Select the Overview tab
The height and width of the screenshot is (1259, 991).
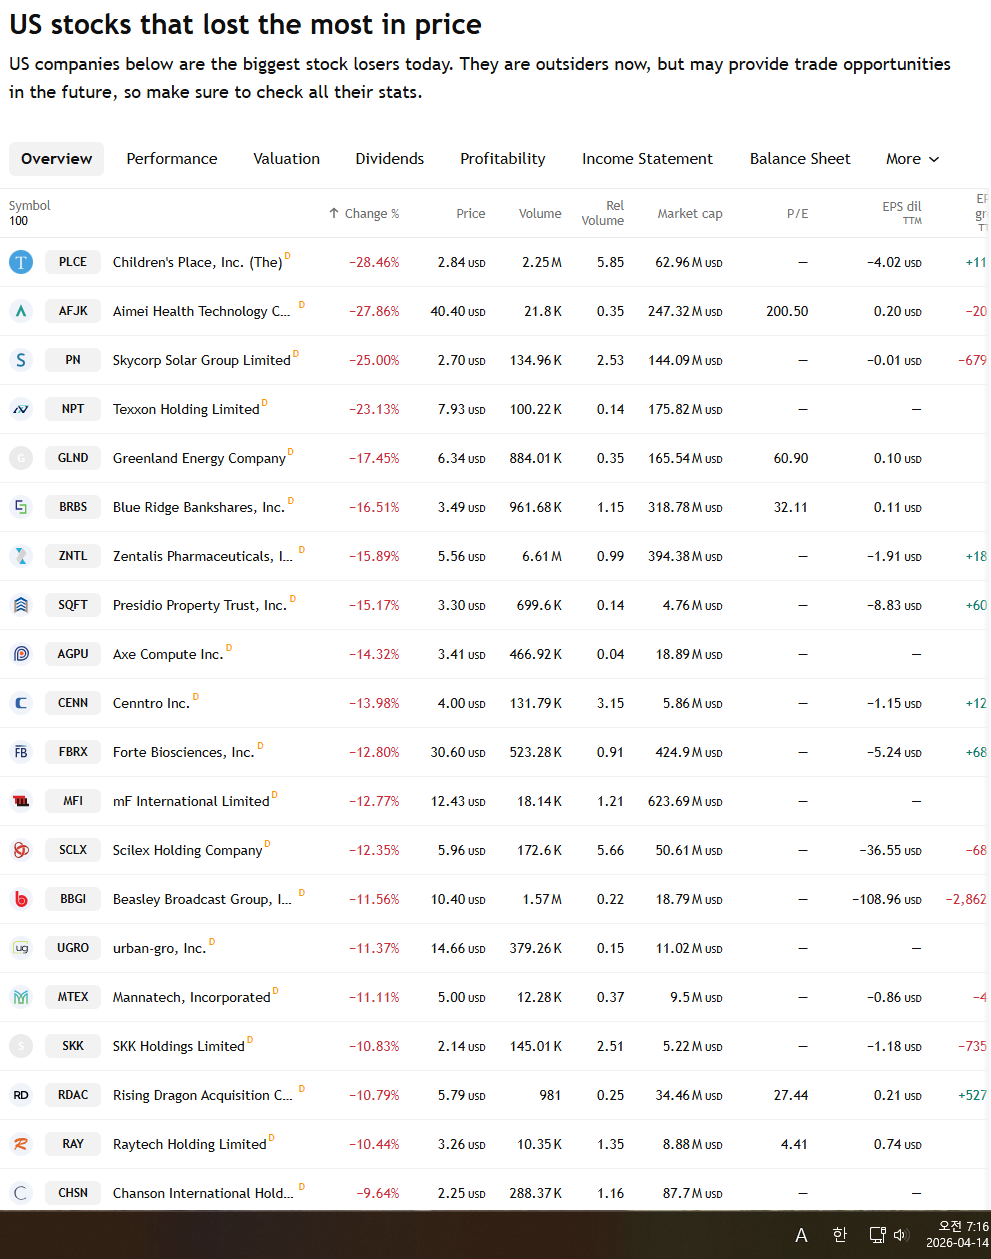coord(57,159)
